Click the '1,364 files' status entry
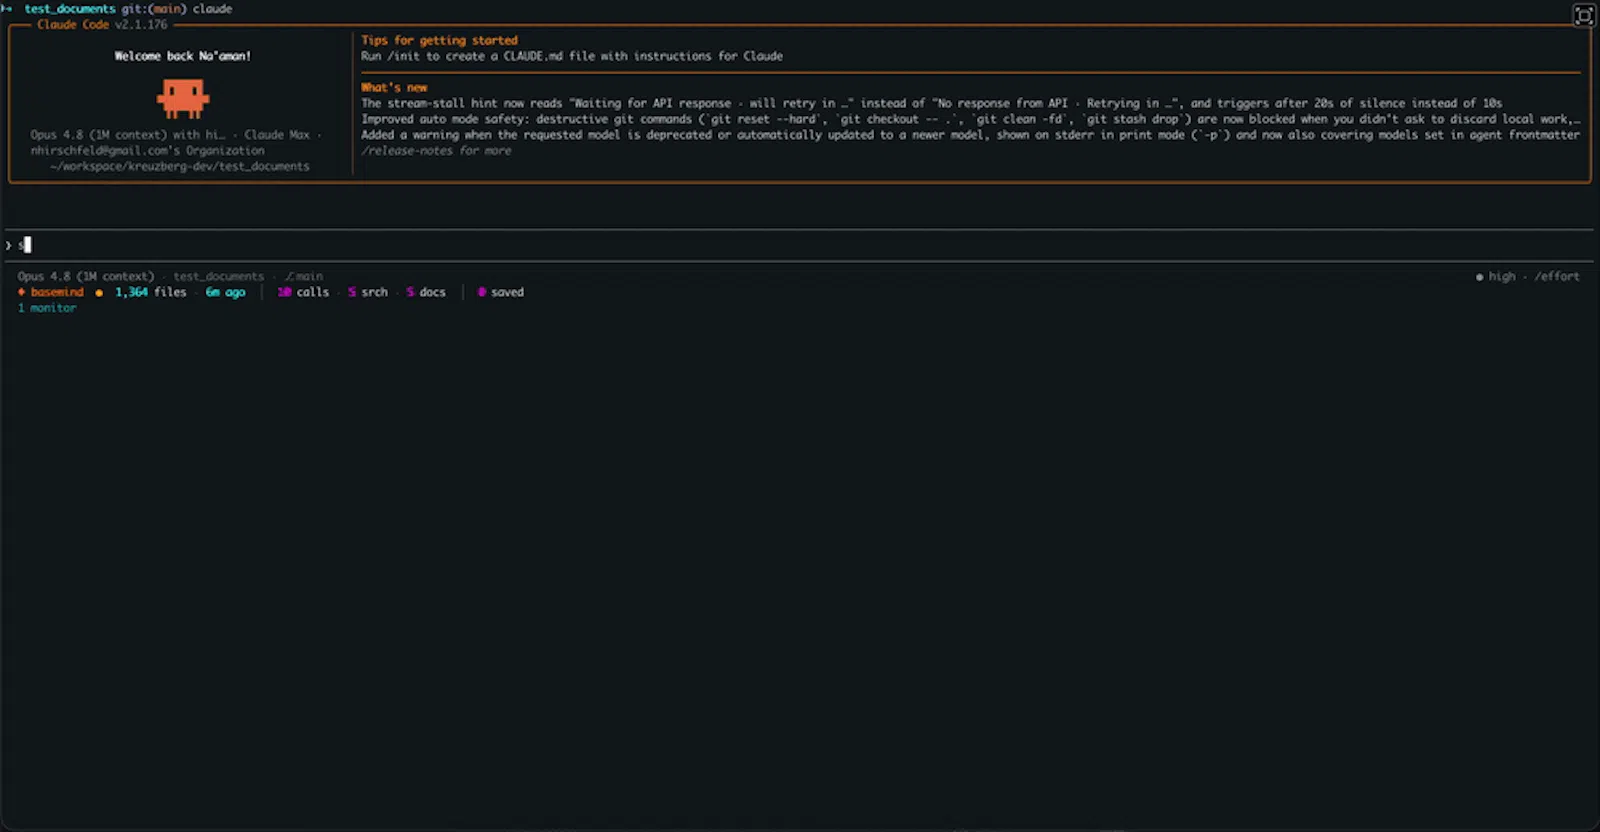Image resolution: width=1600 pixels, height=832 pixels. (x=151, y=292)
